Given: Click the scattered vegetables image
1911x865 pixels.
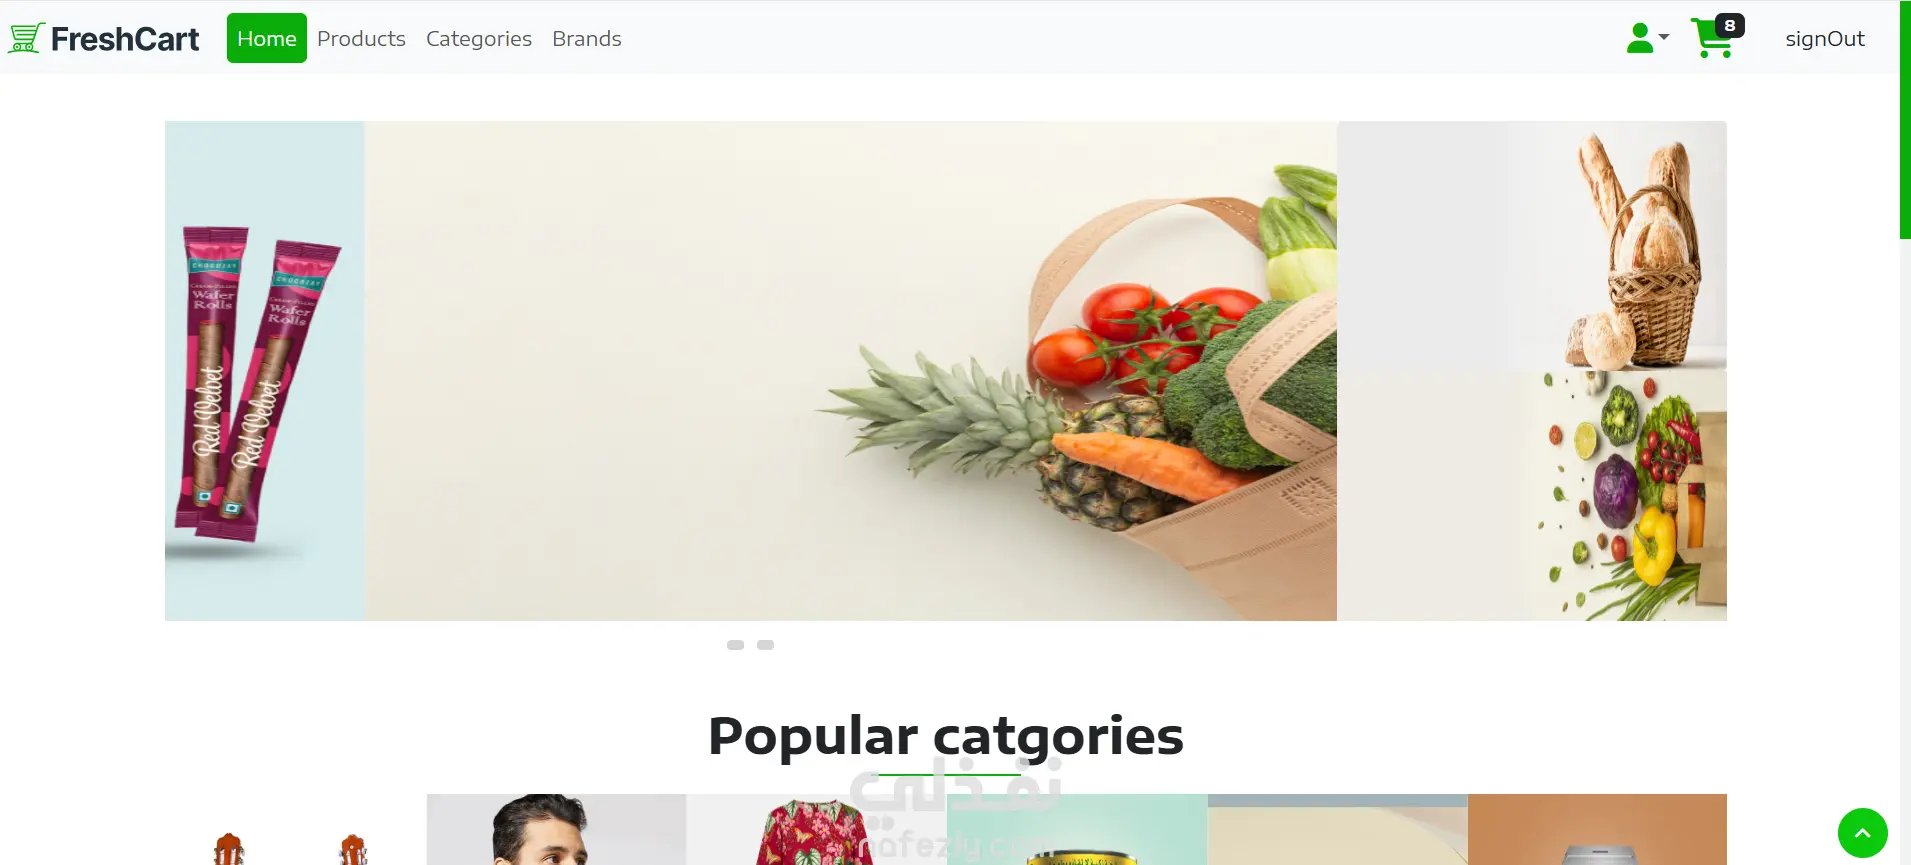Looking at the screenshot, I should pyautogui.click(x=1532, y=496).
